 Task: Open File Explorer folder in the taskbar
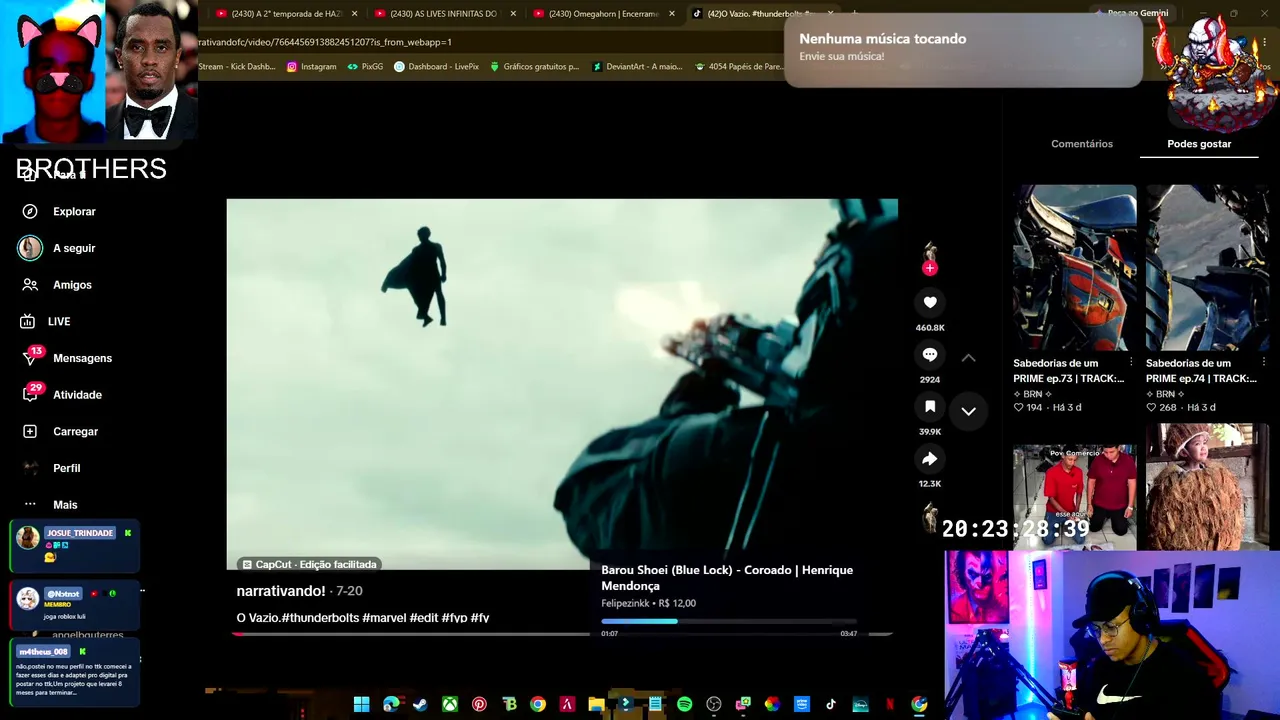pyautogui.click(x=596, y=704)
